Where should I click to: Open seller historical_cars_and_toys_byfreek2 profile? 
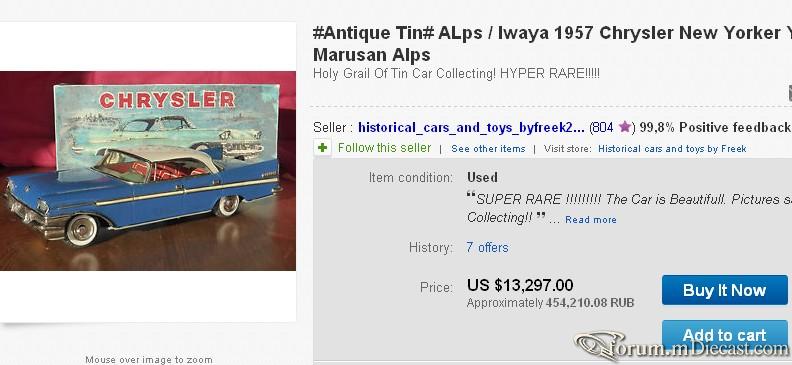point(471,128)
